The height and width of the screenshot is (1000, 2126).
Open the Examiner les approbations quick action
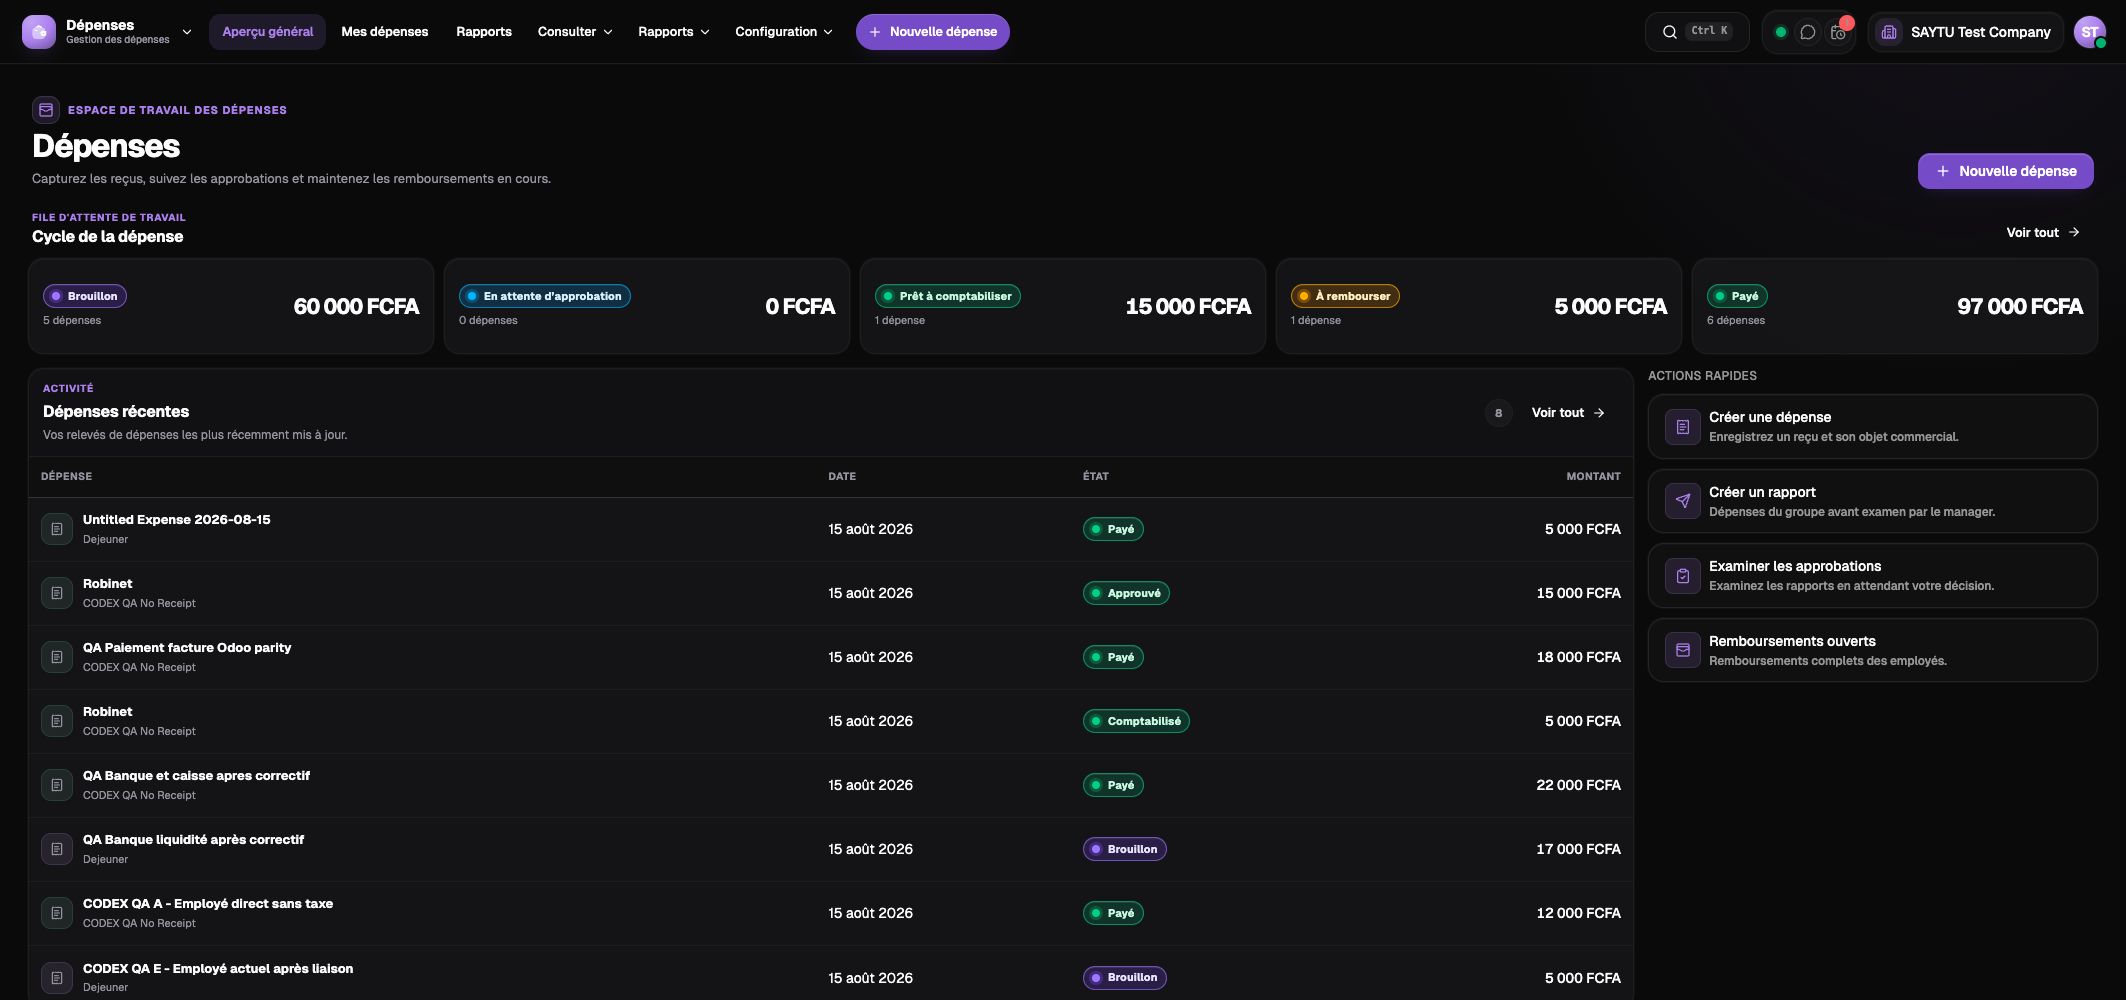[x=1872, y=576]
